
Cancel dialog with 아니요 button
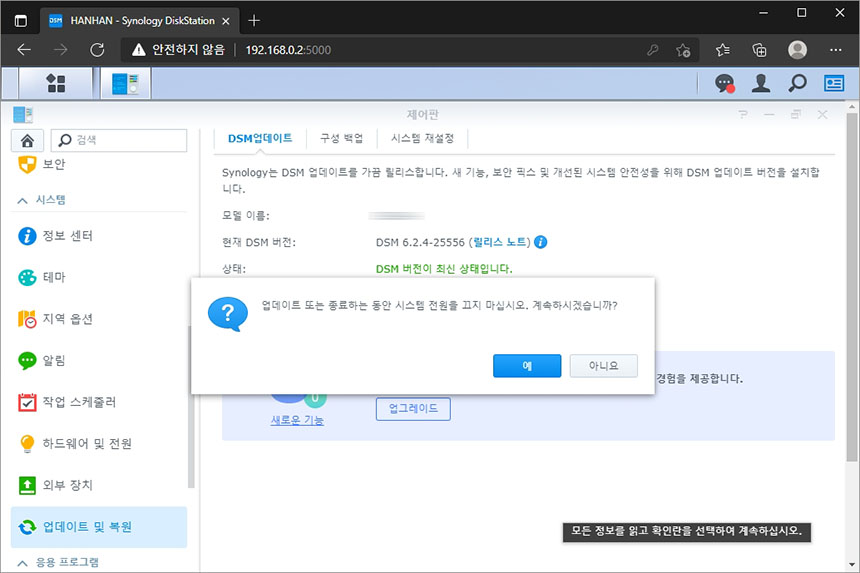[603, 366]
